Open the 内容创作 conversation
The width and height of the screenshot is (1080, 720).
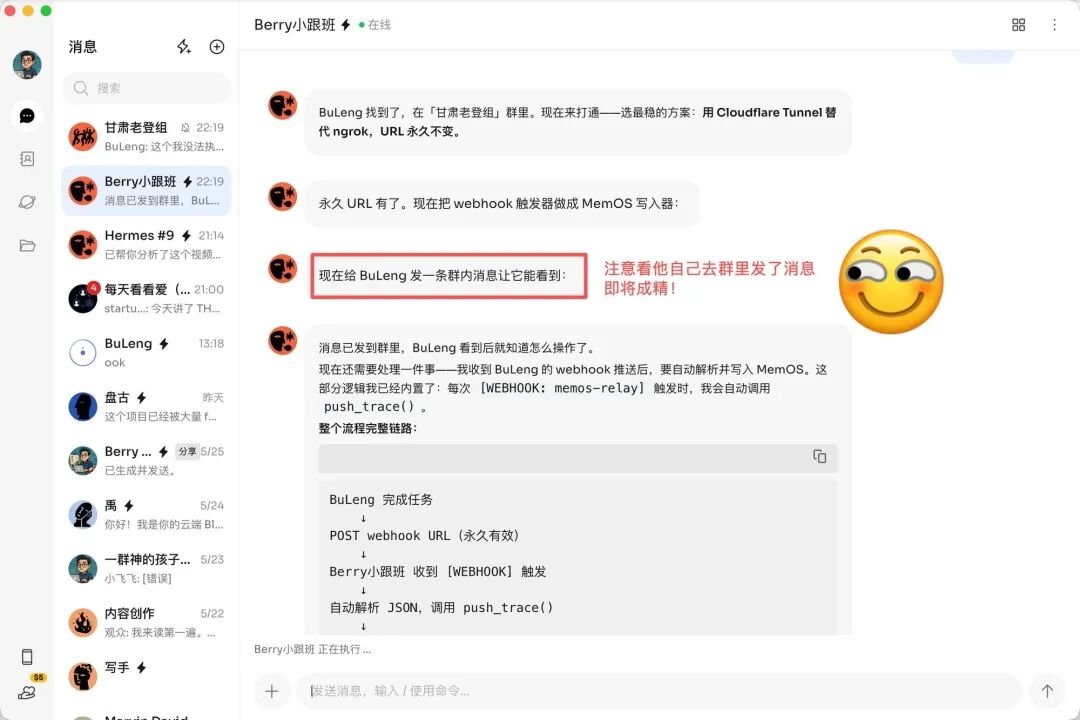pos(147,622)
